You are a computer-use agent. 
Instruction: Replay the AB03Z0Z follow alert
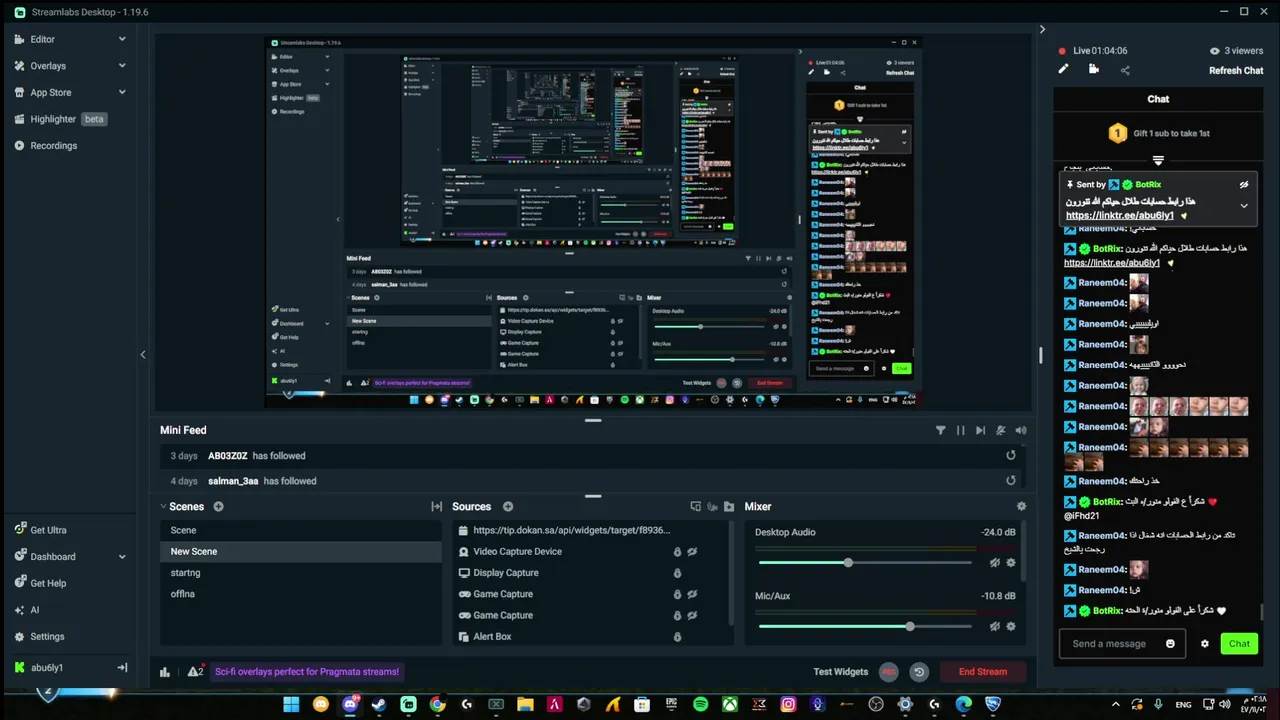click(x=1011, y=456)
